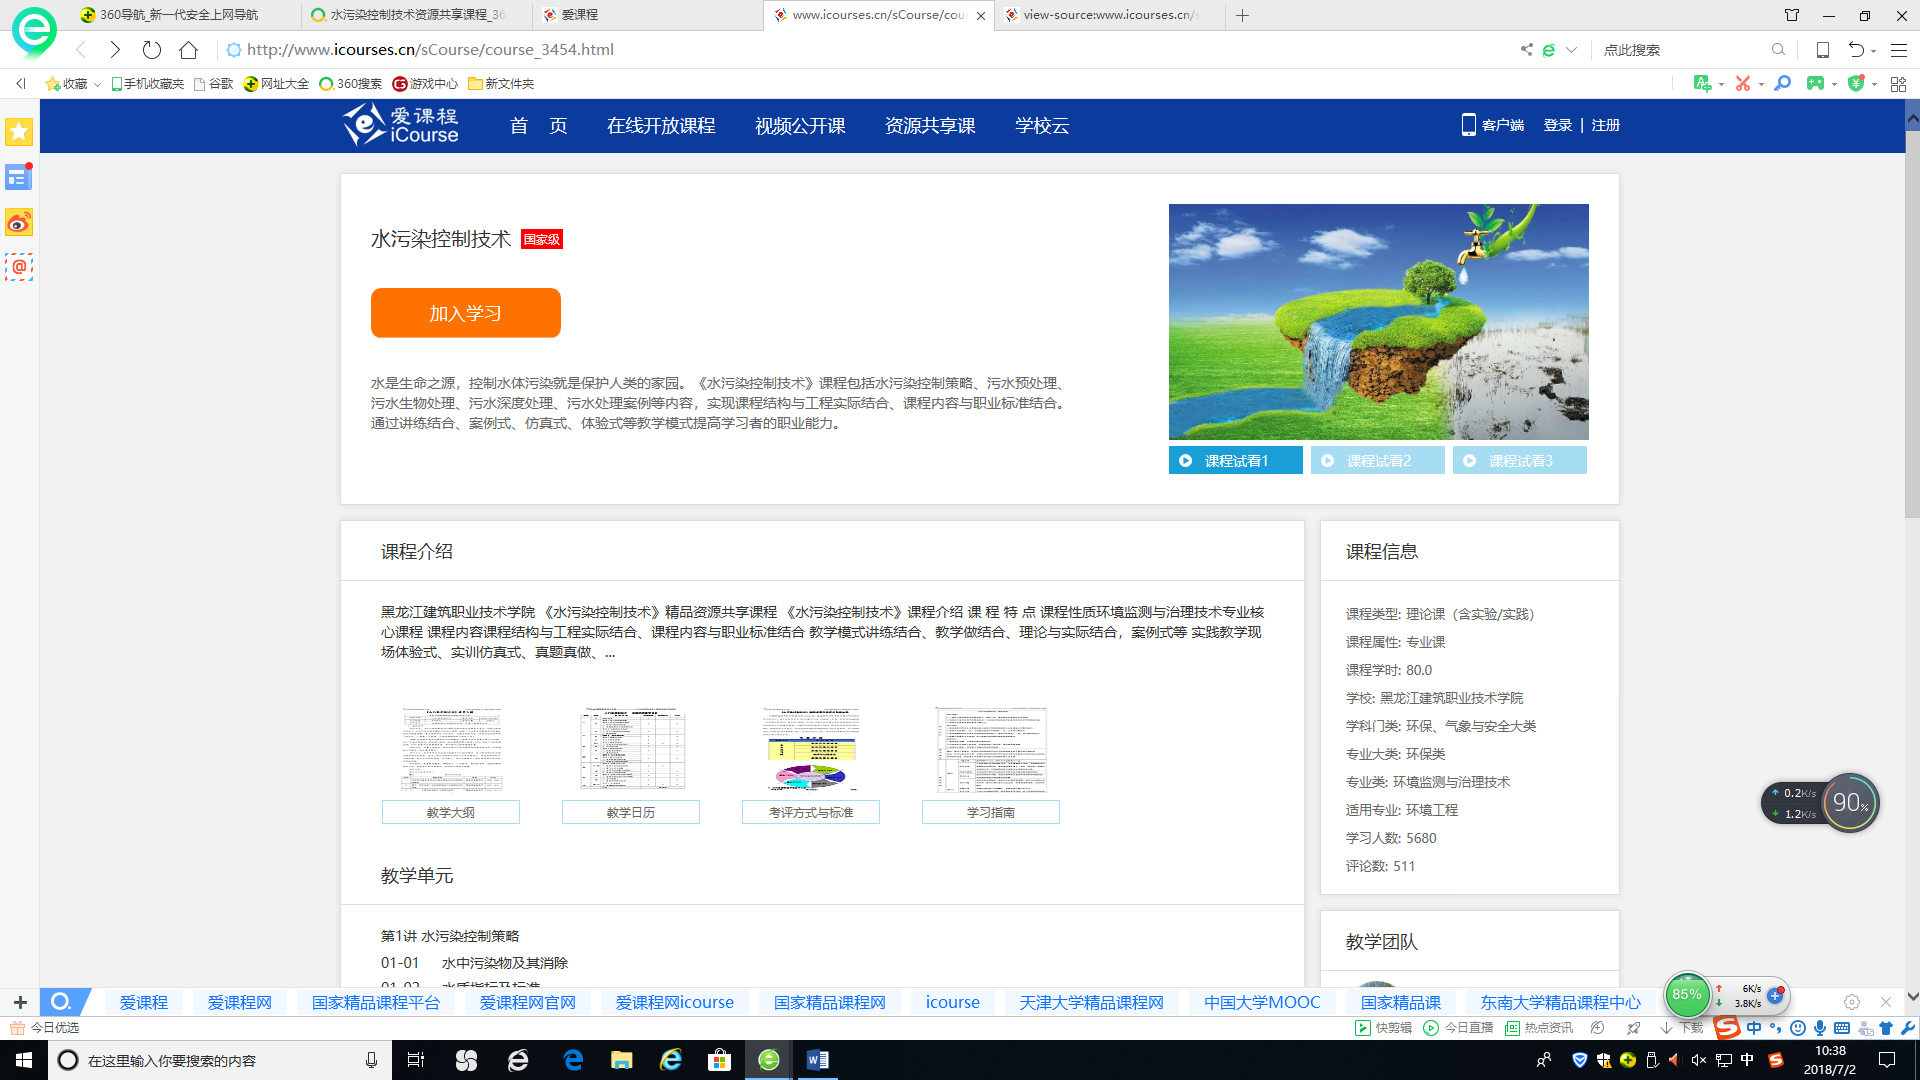Expand the game extension dropdown arrow

[x=1834, y=84]
